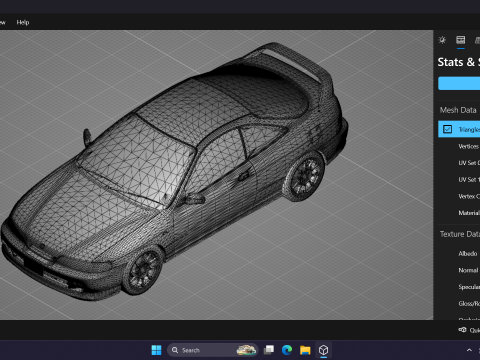Open the Help menu
This screenshot has width=480, height=360.
pyautogui.click(x=23, y=22)
